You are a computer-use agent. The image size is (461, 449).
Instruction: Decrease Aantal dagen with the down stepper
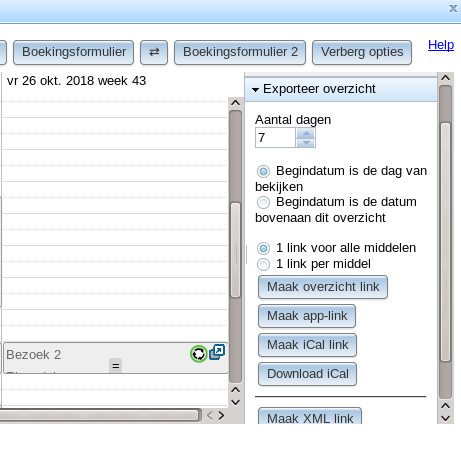(x=306, y=143)
